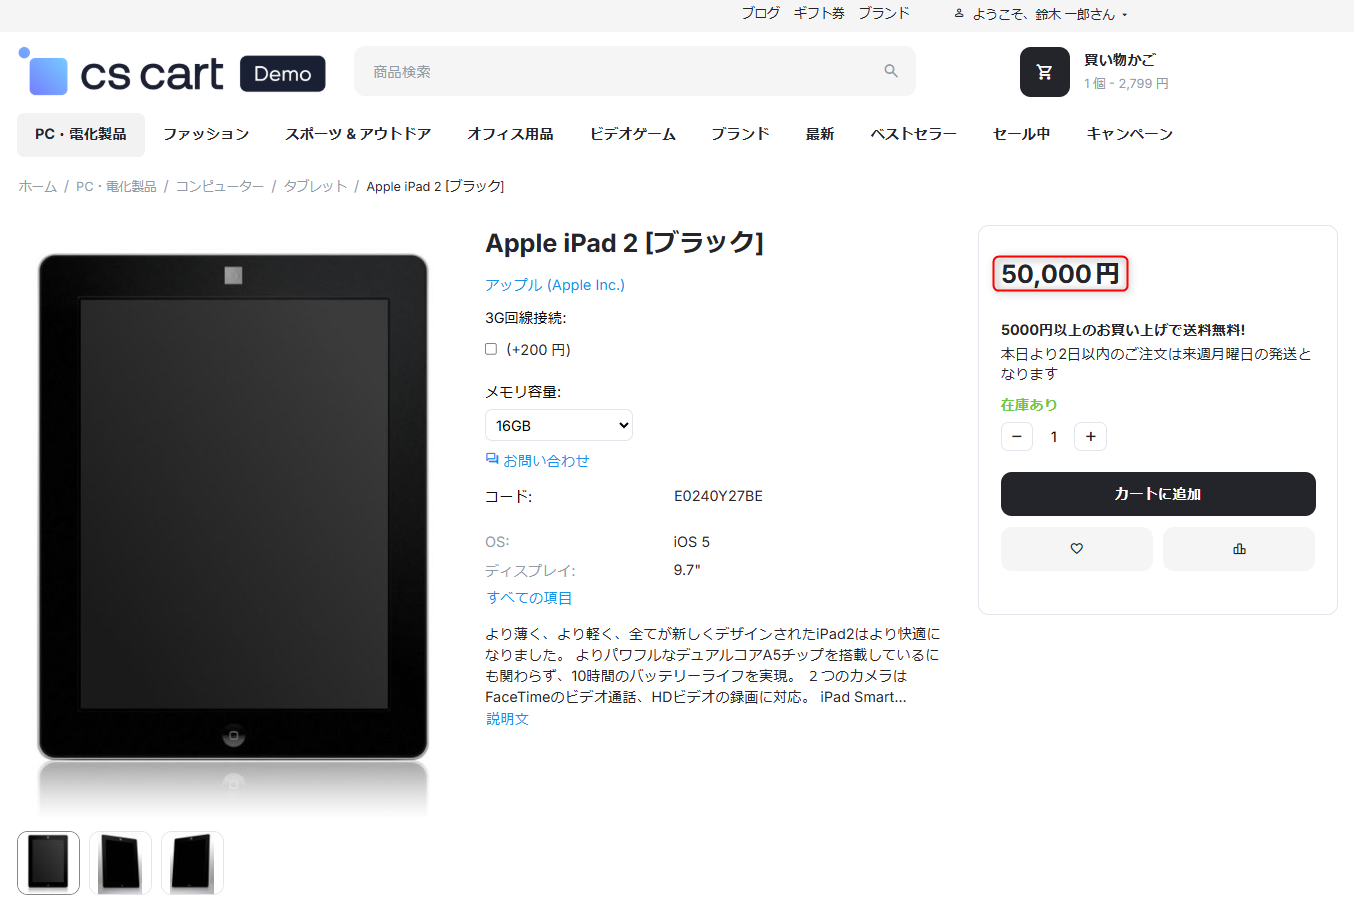Decrease quantity with minus button
This screenshot has width=1354, height=912.
point(1016,437)
